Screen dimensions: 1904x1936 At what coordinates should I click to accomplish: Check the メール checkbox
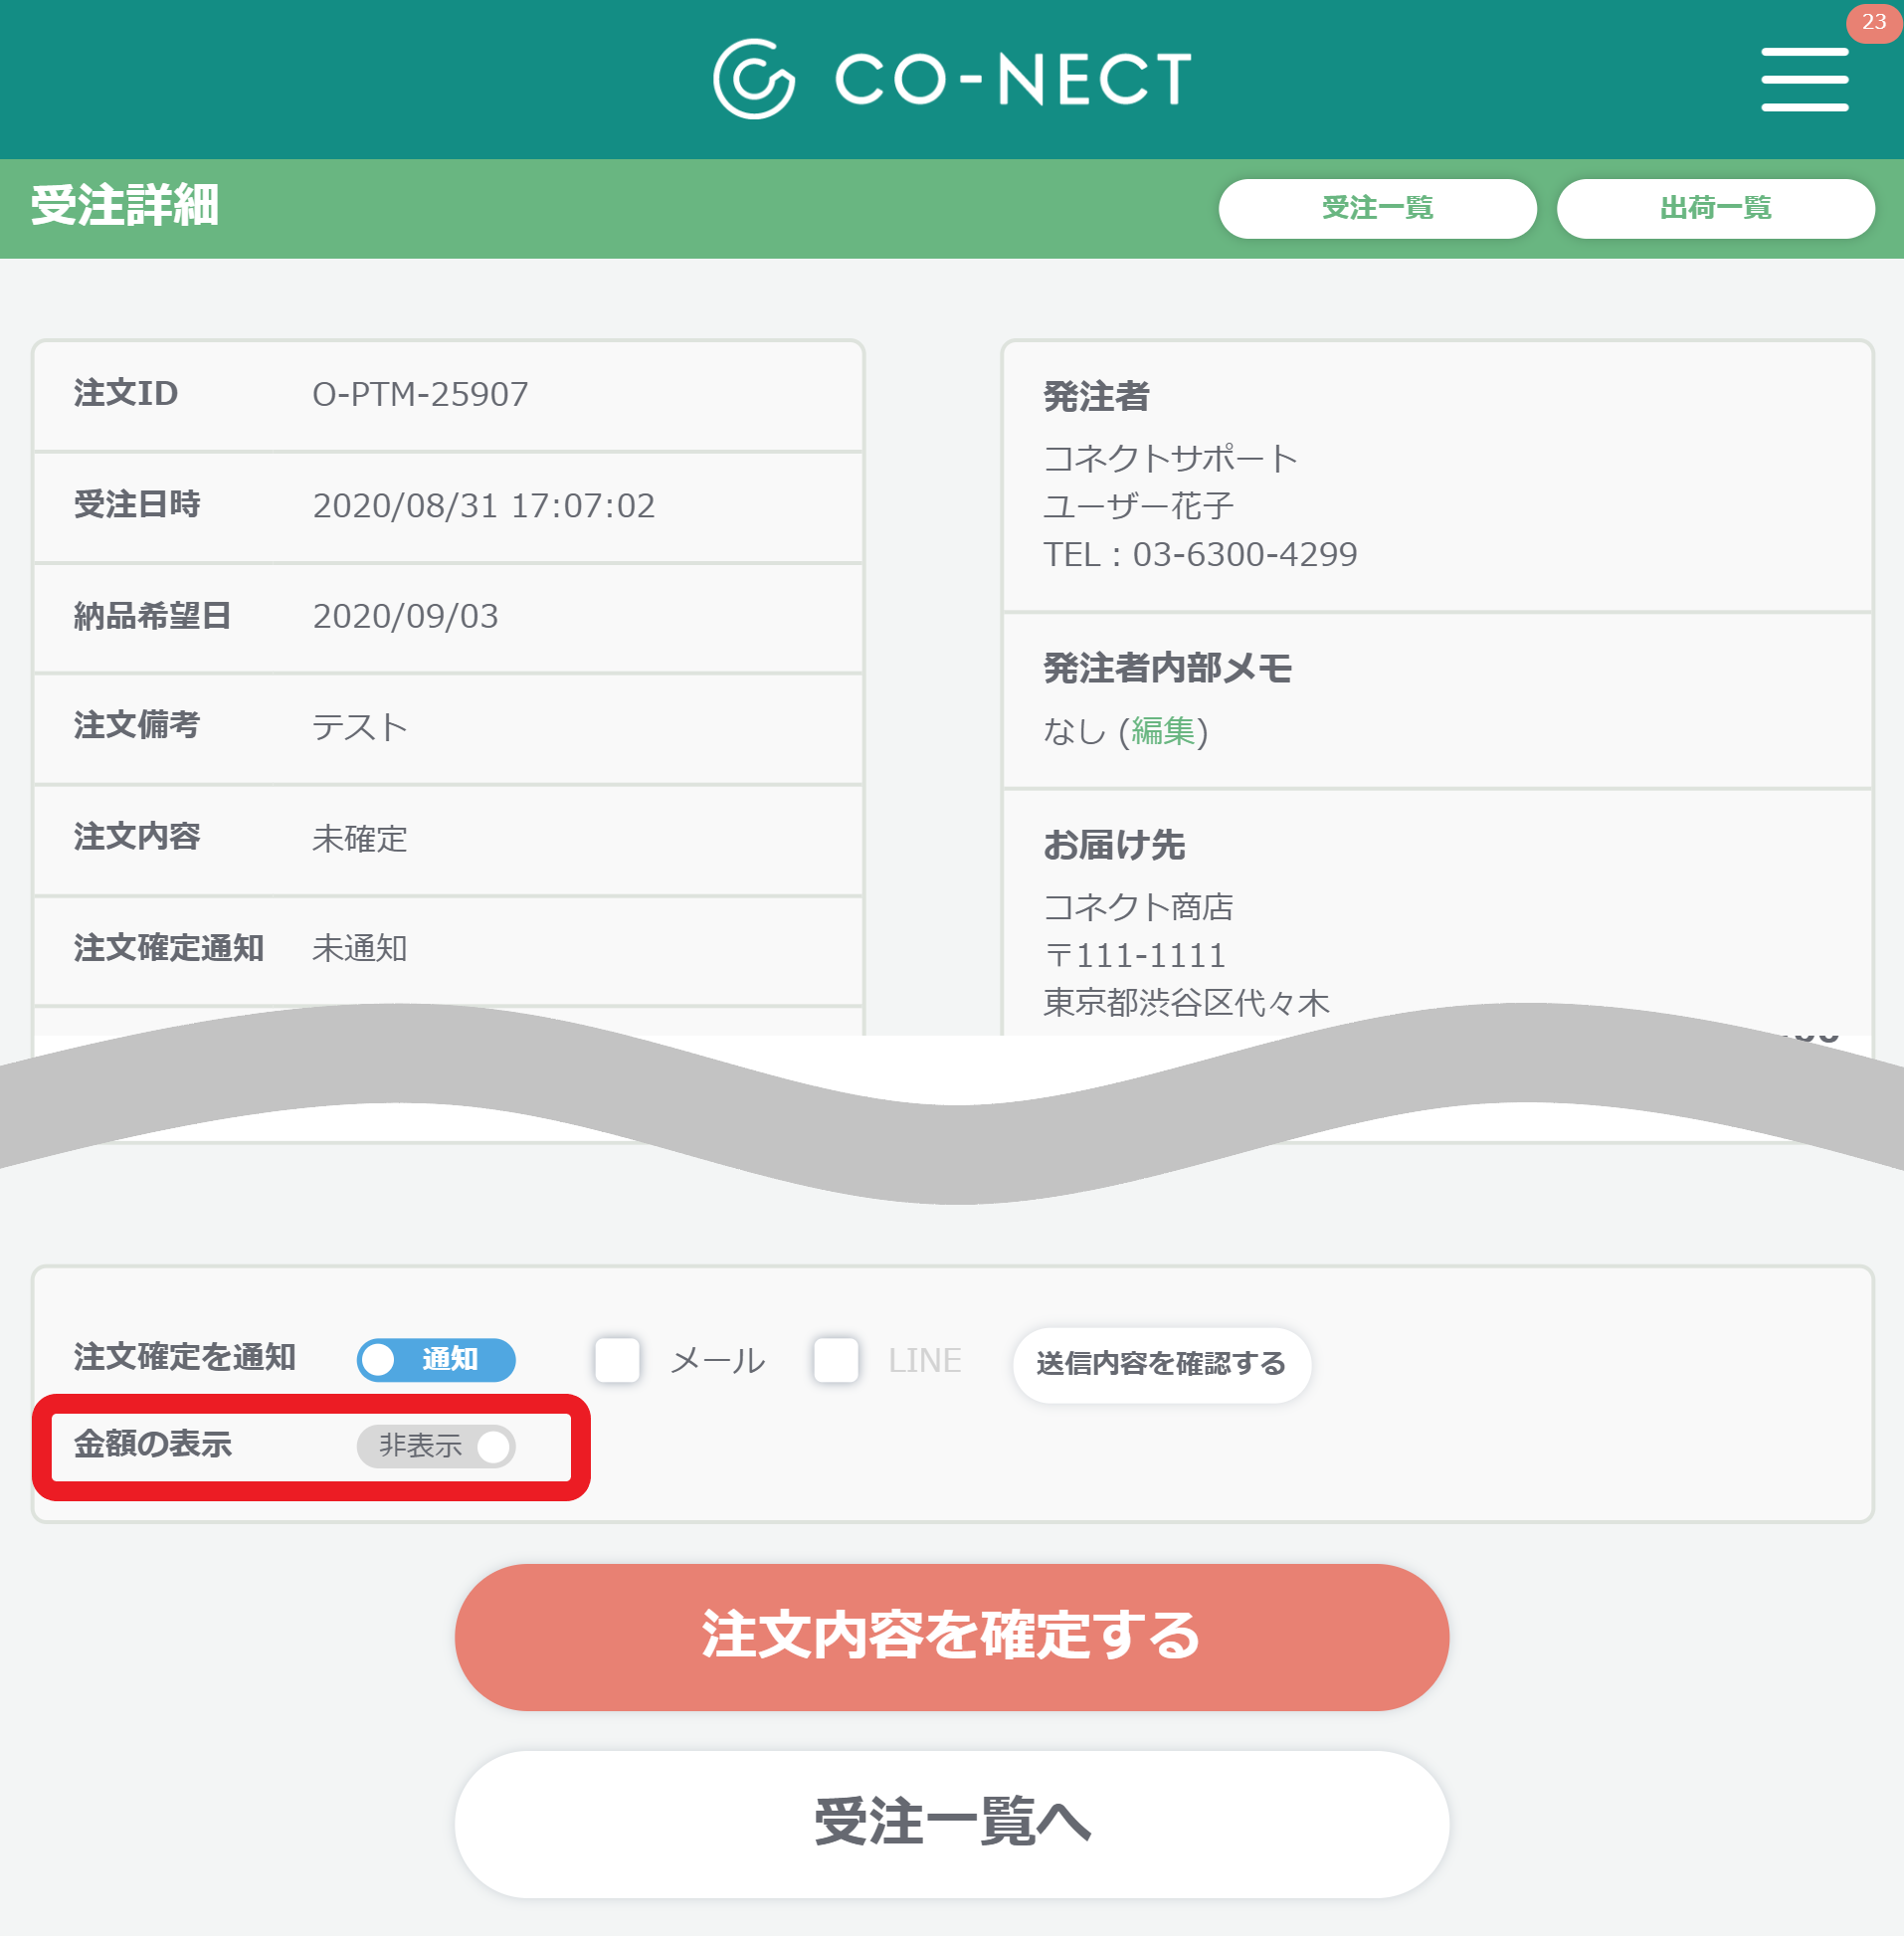point(617,1360)
